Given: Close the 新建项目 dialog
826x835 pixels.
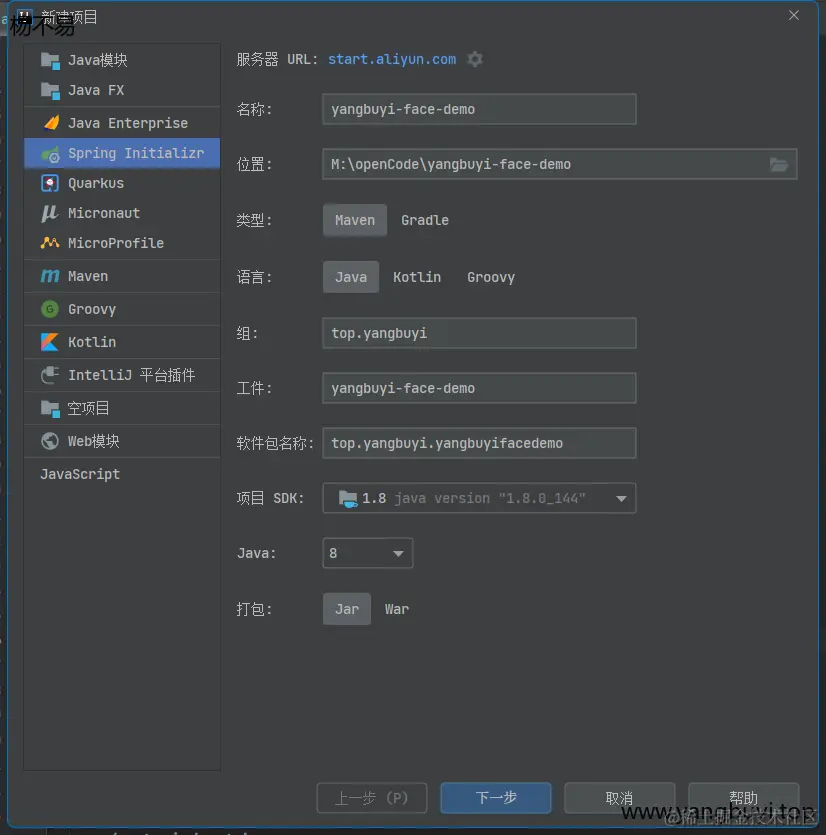Looking at the screenshot, I should point(794,15).
